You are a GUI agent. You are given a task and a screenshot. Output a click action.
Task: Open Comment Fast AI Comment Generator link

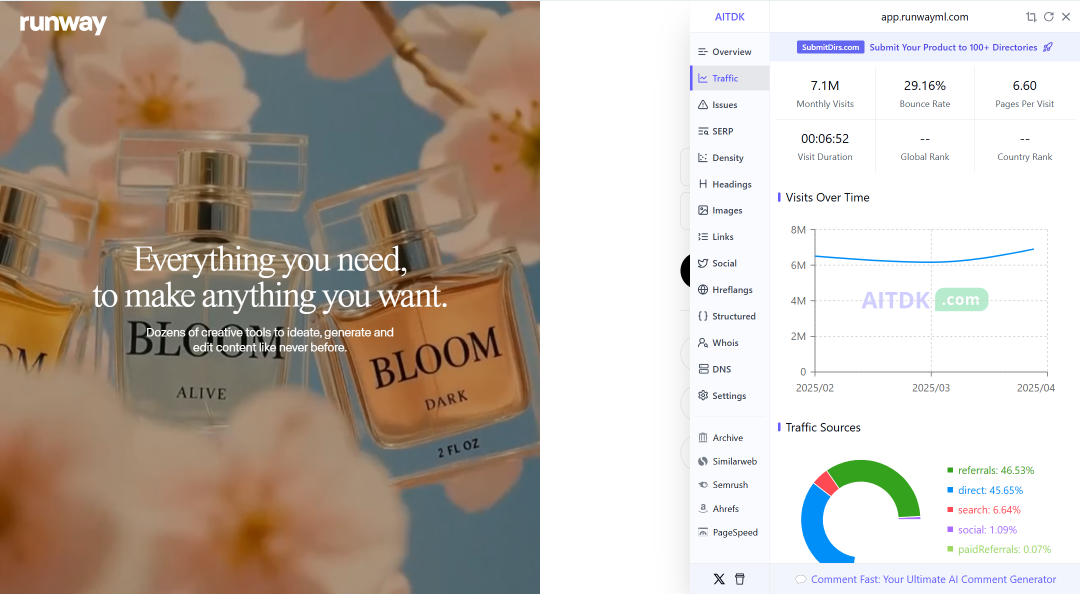933,580
